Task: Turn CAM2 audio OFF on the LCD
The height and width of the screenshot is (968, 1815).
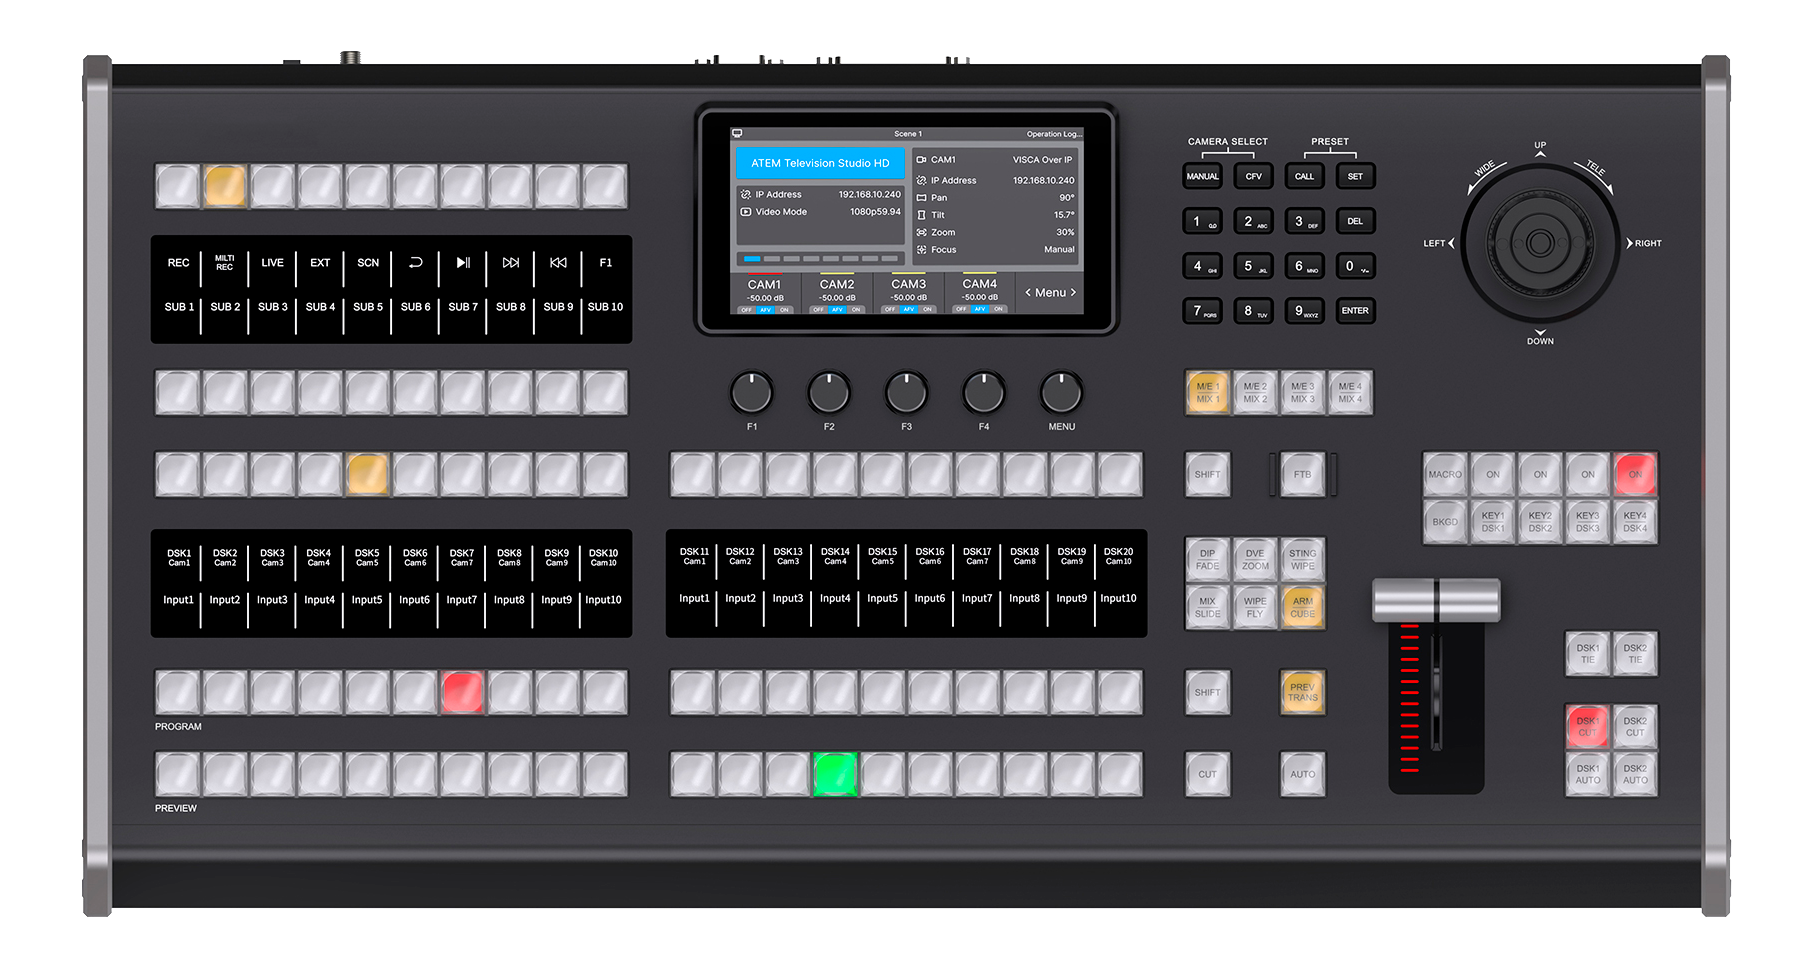Action: [x=818, y=310]
